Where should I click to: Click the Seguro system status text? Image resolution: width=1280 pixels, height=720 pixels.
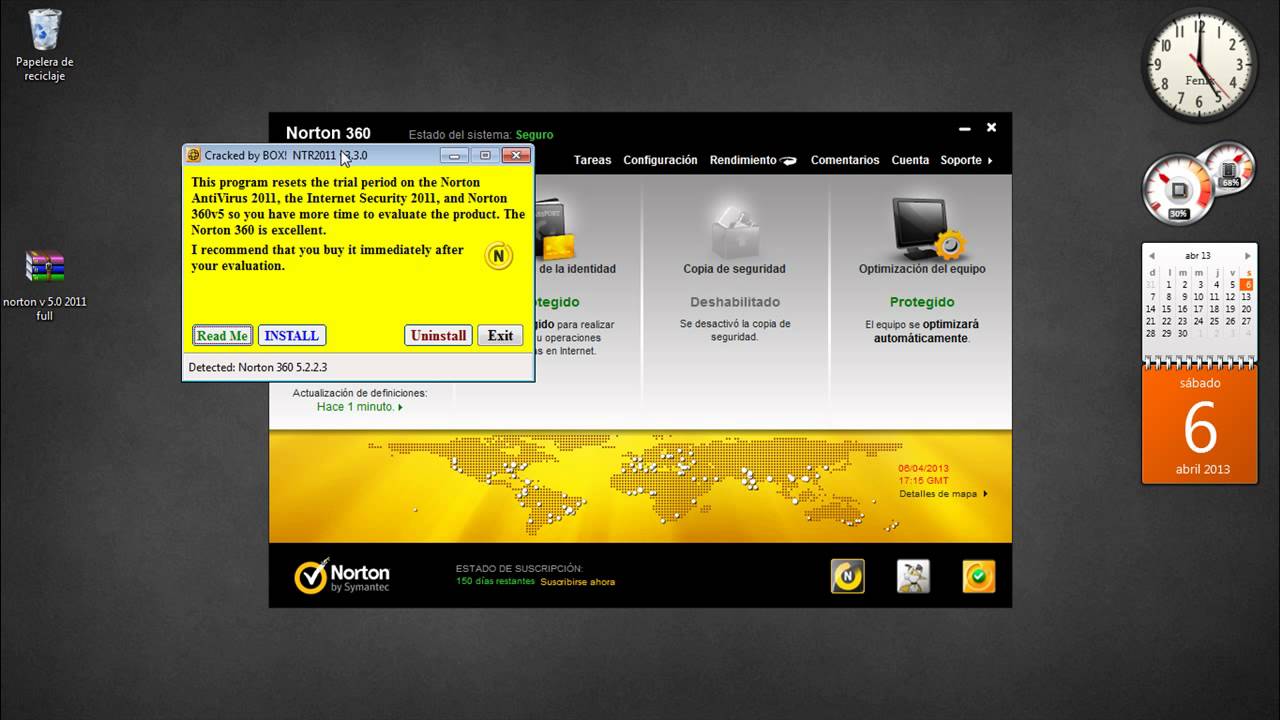[534, 135]
